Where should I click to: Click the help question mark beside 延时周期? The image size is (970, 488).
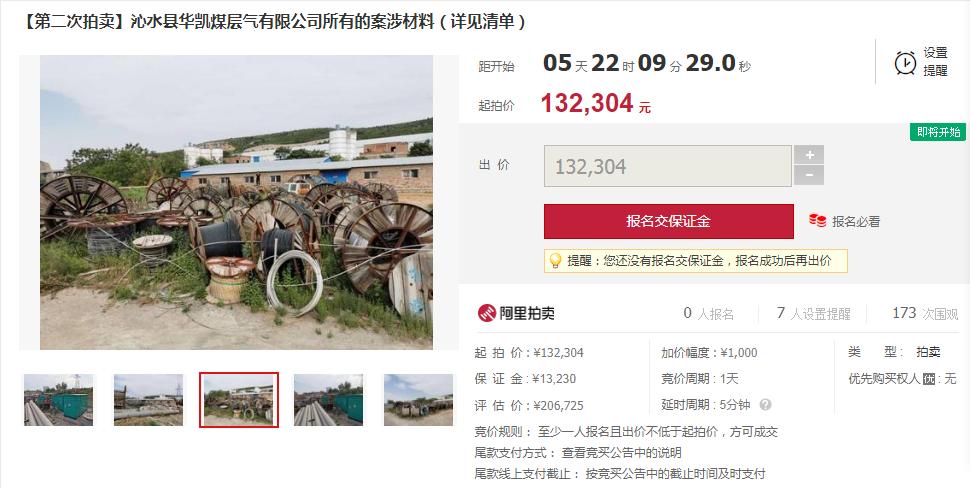765,405
